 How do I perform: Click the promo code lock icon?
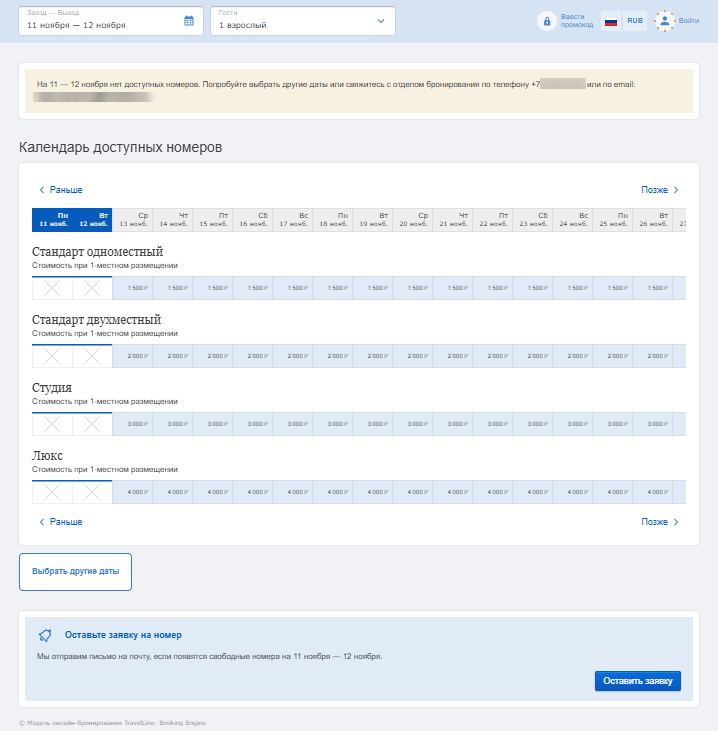tap(547, 21)
